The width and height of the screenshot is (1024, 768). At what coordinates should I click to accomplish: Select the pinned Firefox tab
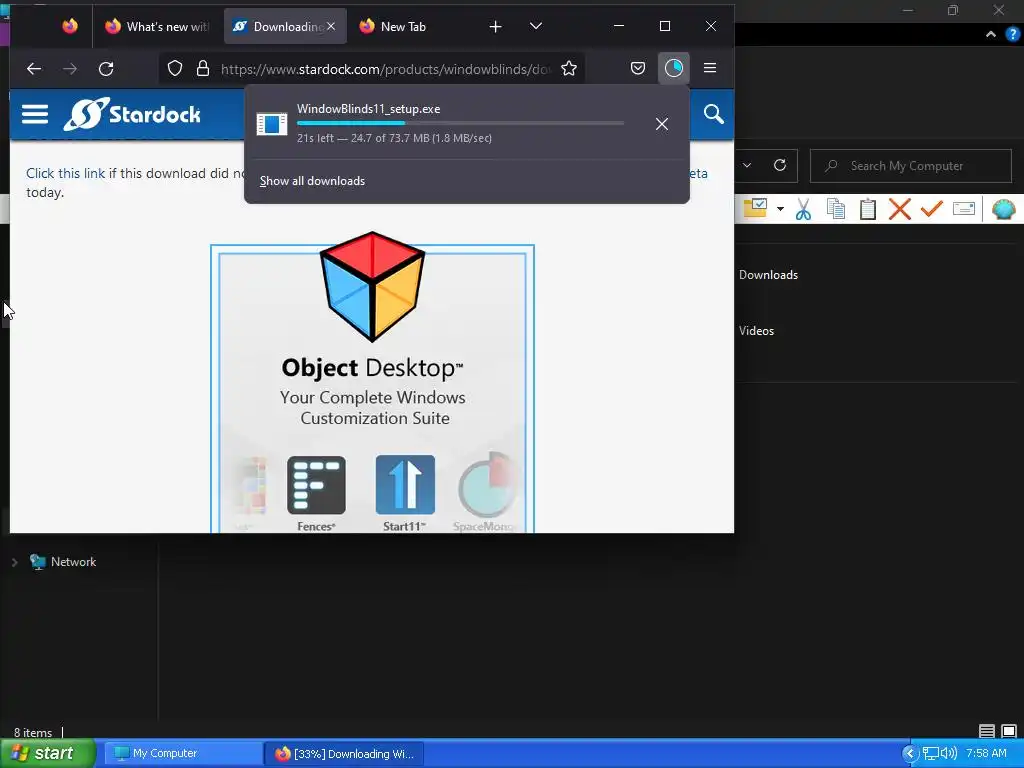tap(70, 26)
